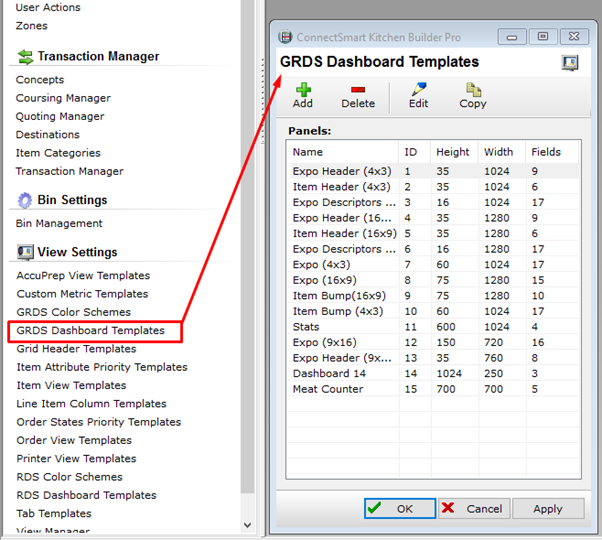602x540 pixels.
Task: Click the Edit pencil icon
Action: 418,90
